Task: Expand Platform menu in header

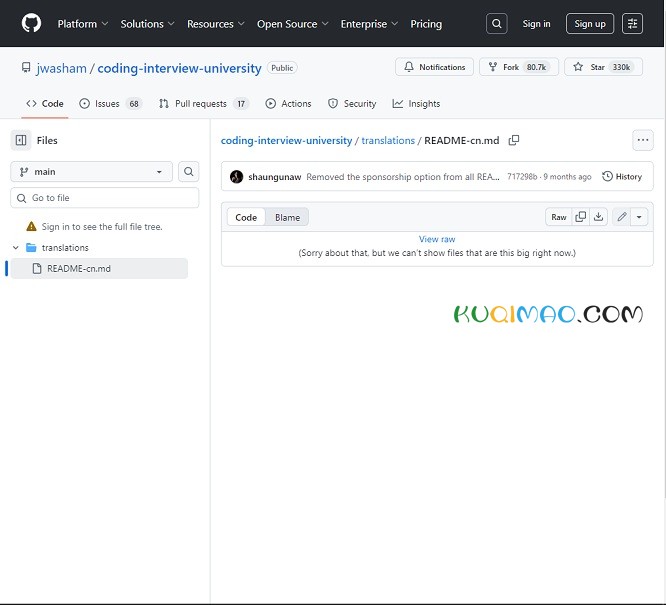Action: pos(83,24)
